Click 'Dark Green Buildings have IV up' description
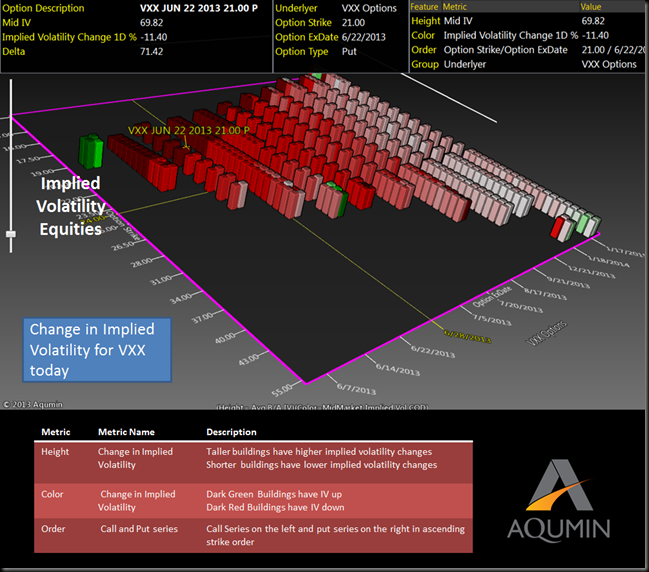 pos(274,494)
